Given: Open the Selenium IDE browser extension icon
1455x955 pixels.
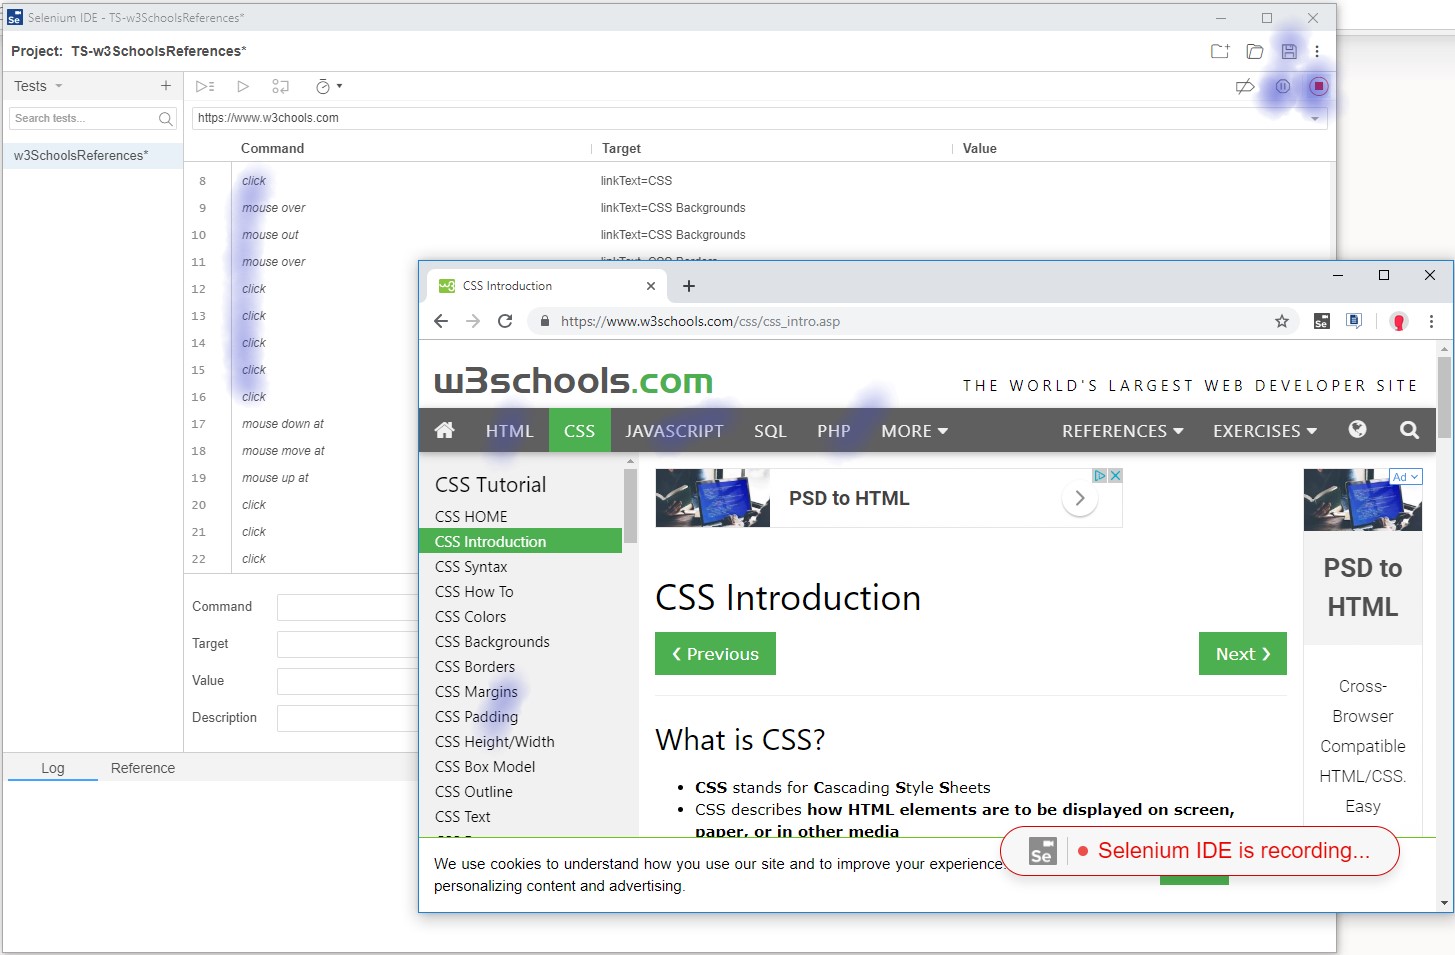Looking at the screenshot, I should click(x=1322, y=321).
